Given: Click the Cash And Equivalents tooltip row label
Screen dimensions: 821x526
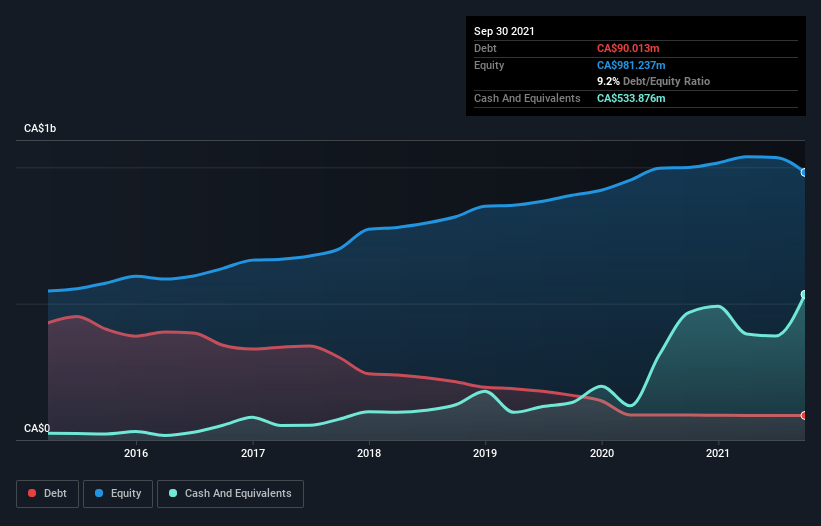Looking at the screenshot, I should (527, 98).
